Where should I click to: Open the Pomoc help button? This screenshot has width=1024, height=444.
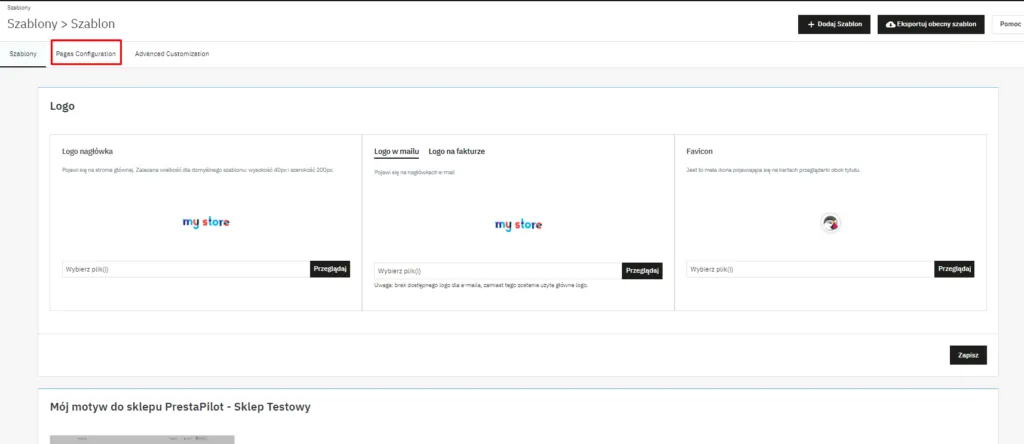point(1010,24)
